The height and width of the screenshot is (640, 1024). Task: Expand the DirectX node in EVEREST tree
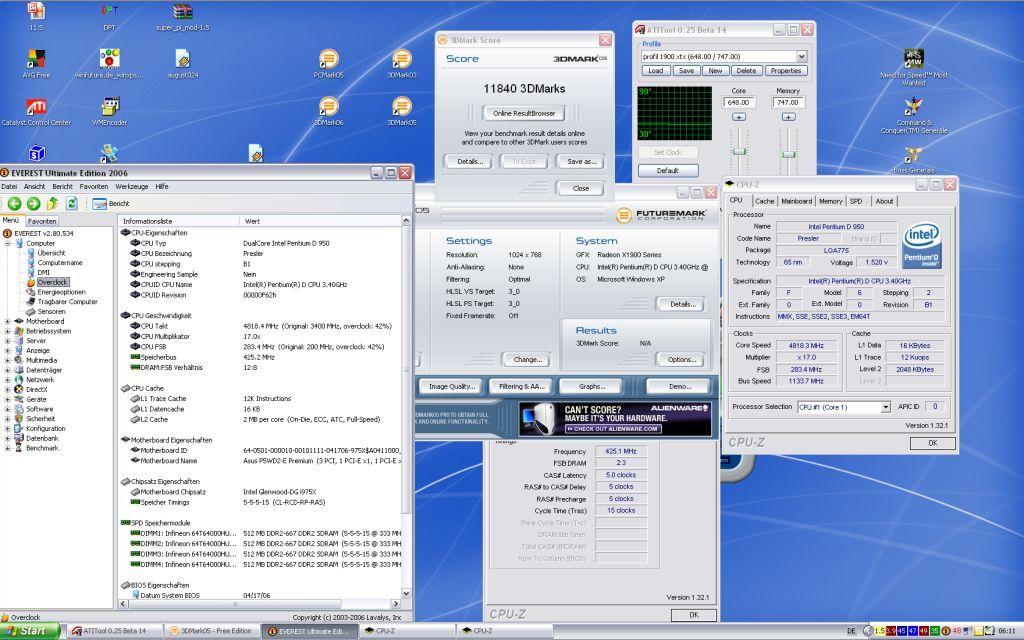click(8, 389)
